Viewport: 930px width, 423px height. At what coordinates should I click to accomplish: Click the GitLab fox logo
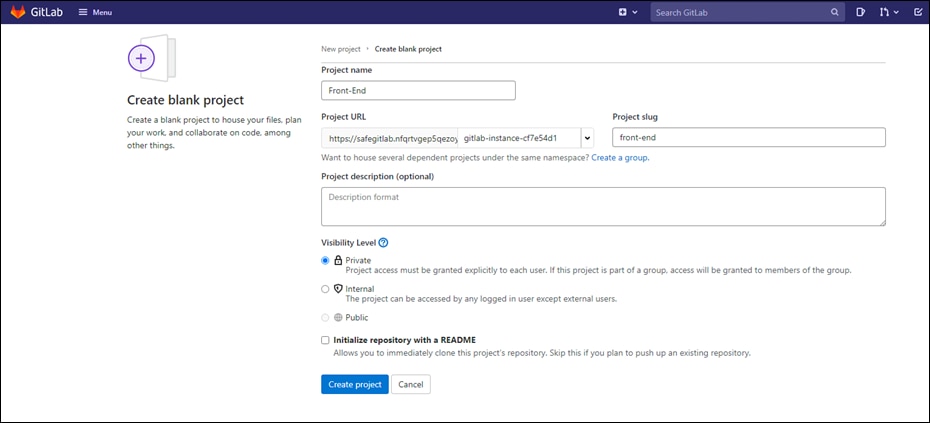18,13
